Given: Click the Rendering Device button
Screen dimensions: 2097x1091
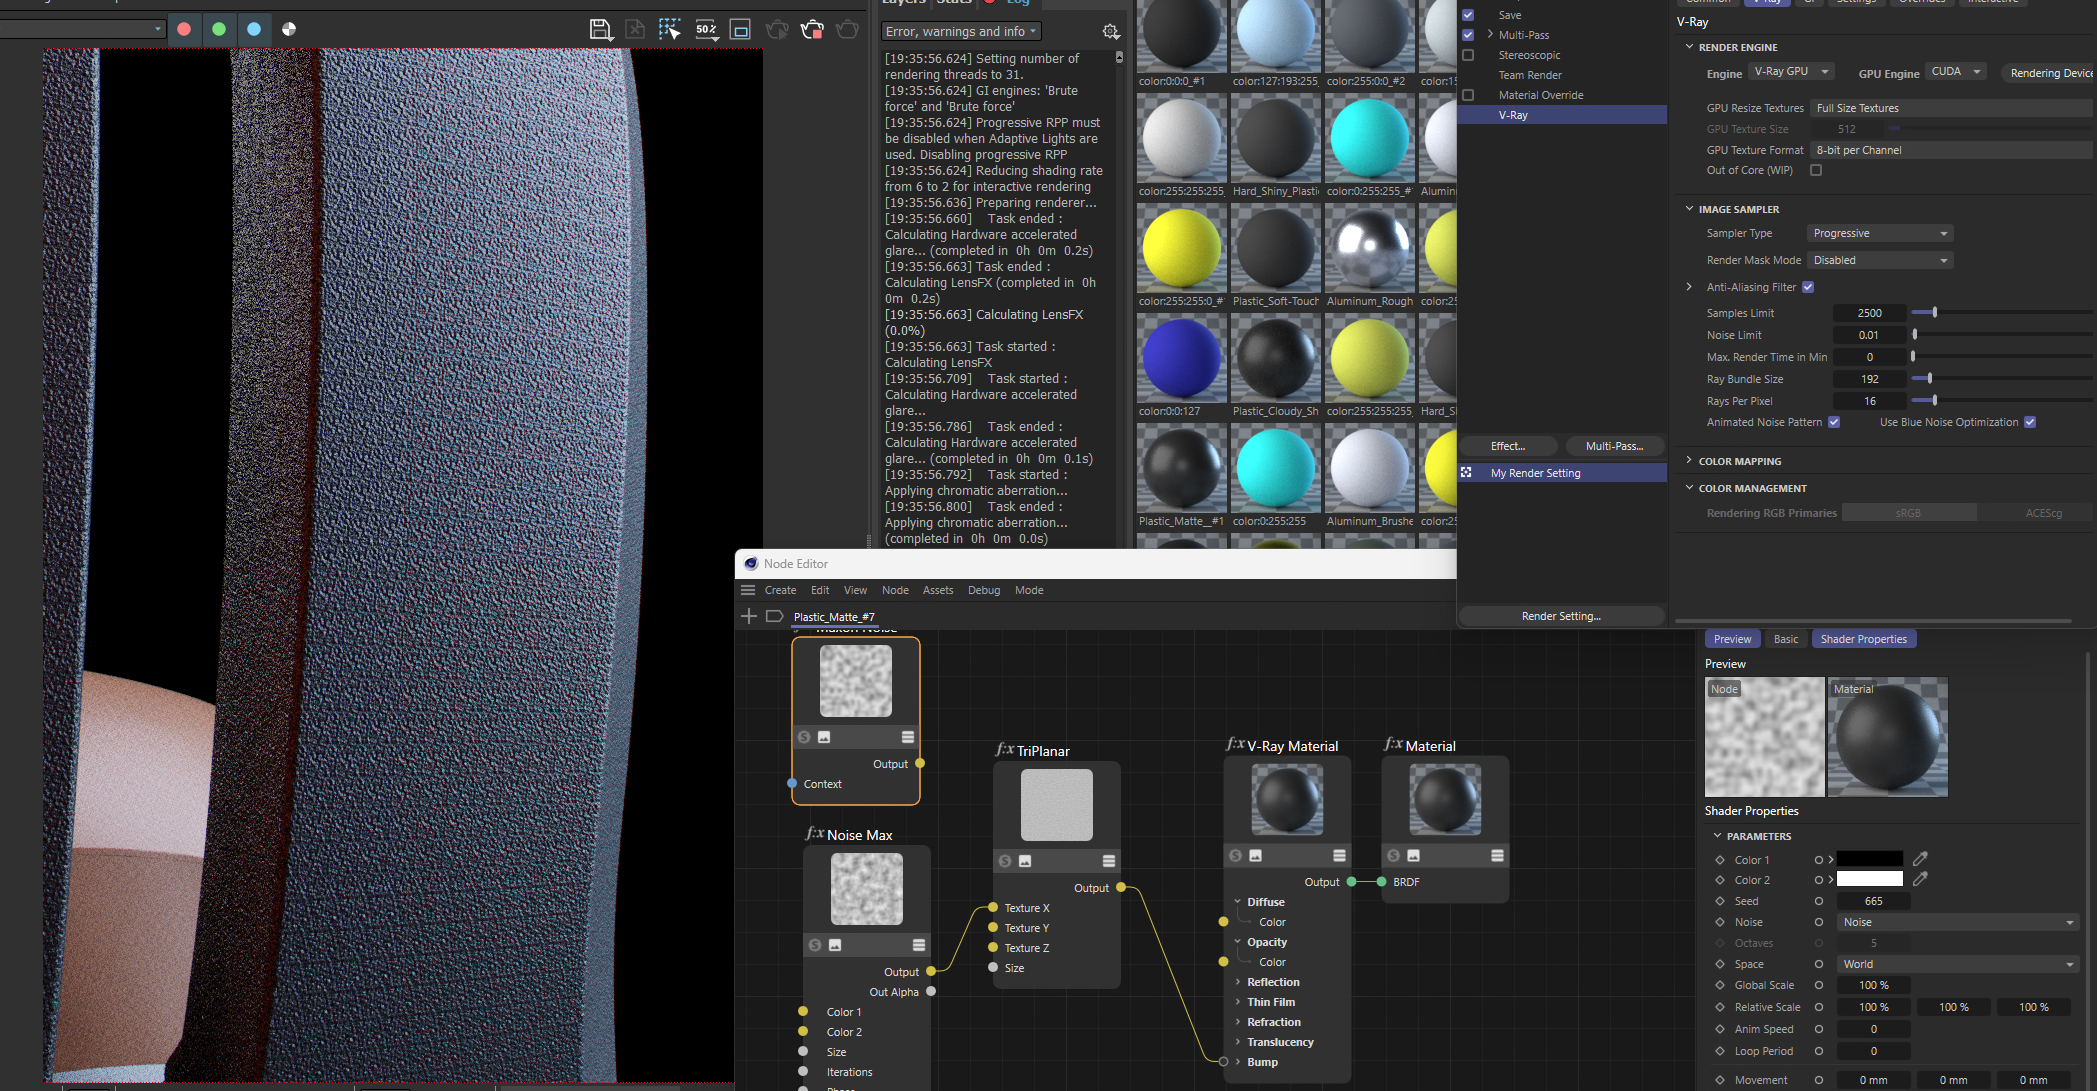Looking at the screenshot, I should pos(2049,73).
